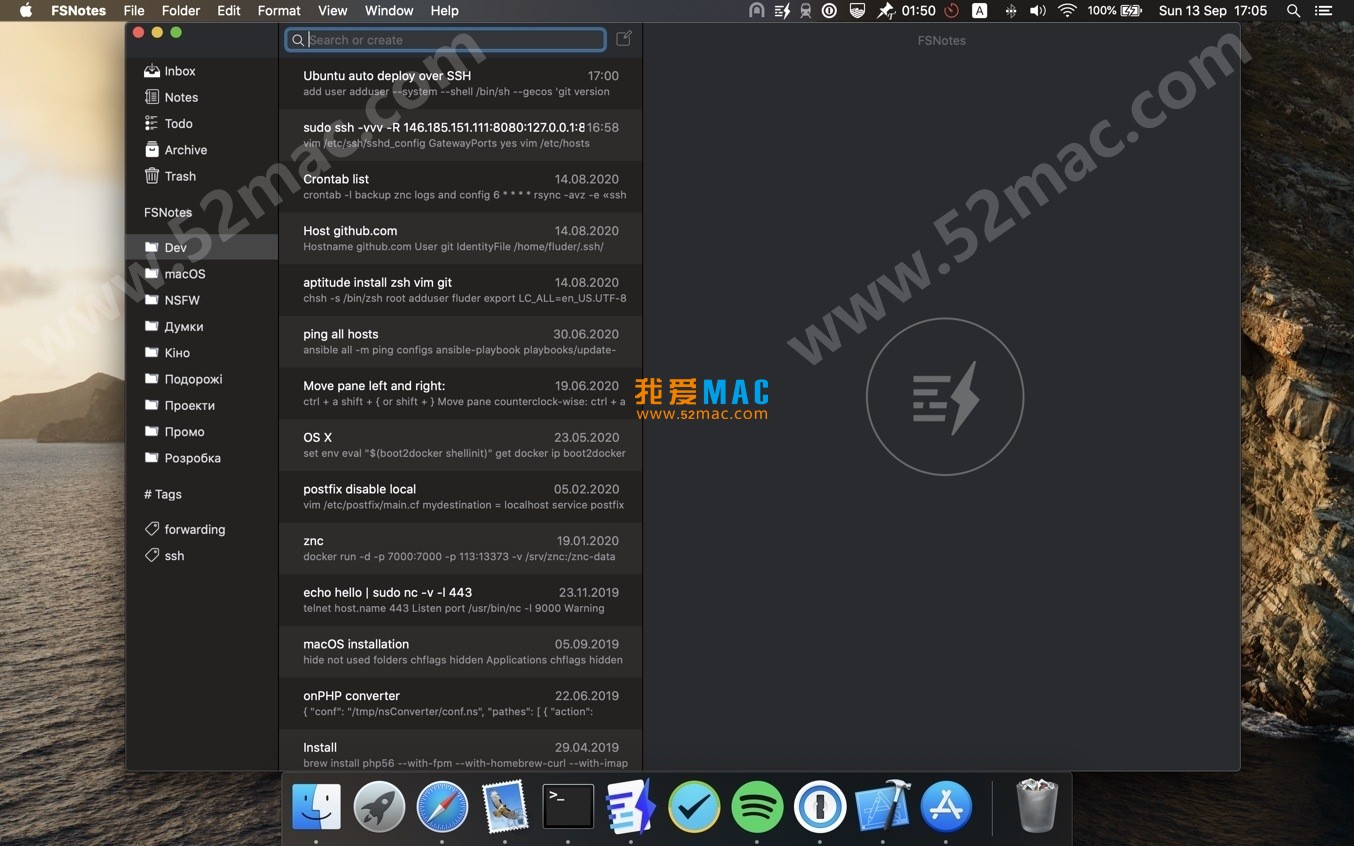Open the echo hello sudo nc note
1354x846 pixels.
[460, 600]
